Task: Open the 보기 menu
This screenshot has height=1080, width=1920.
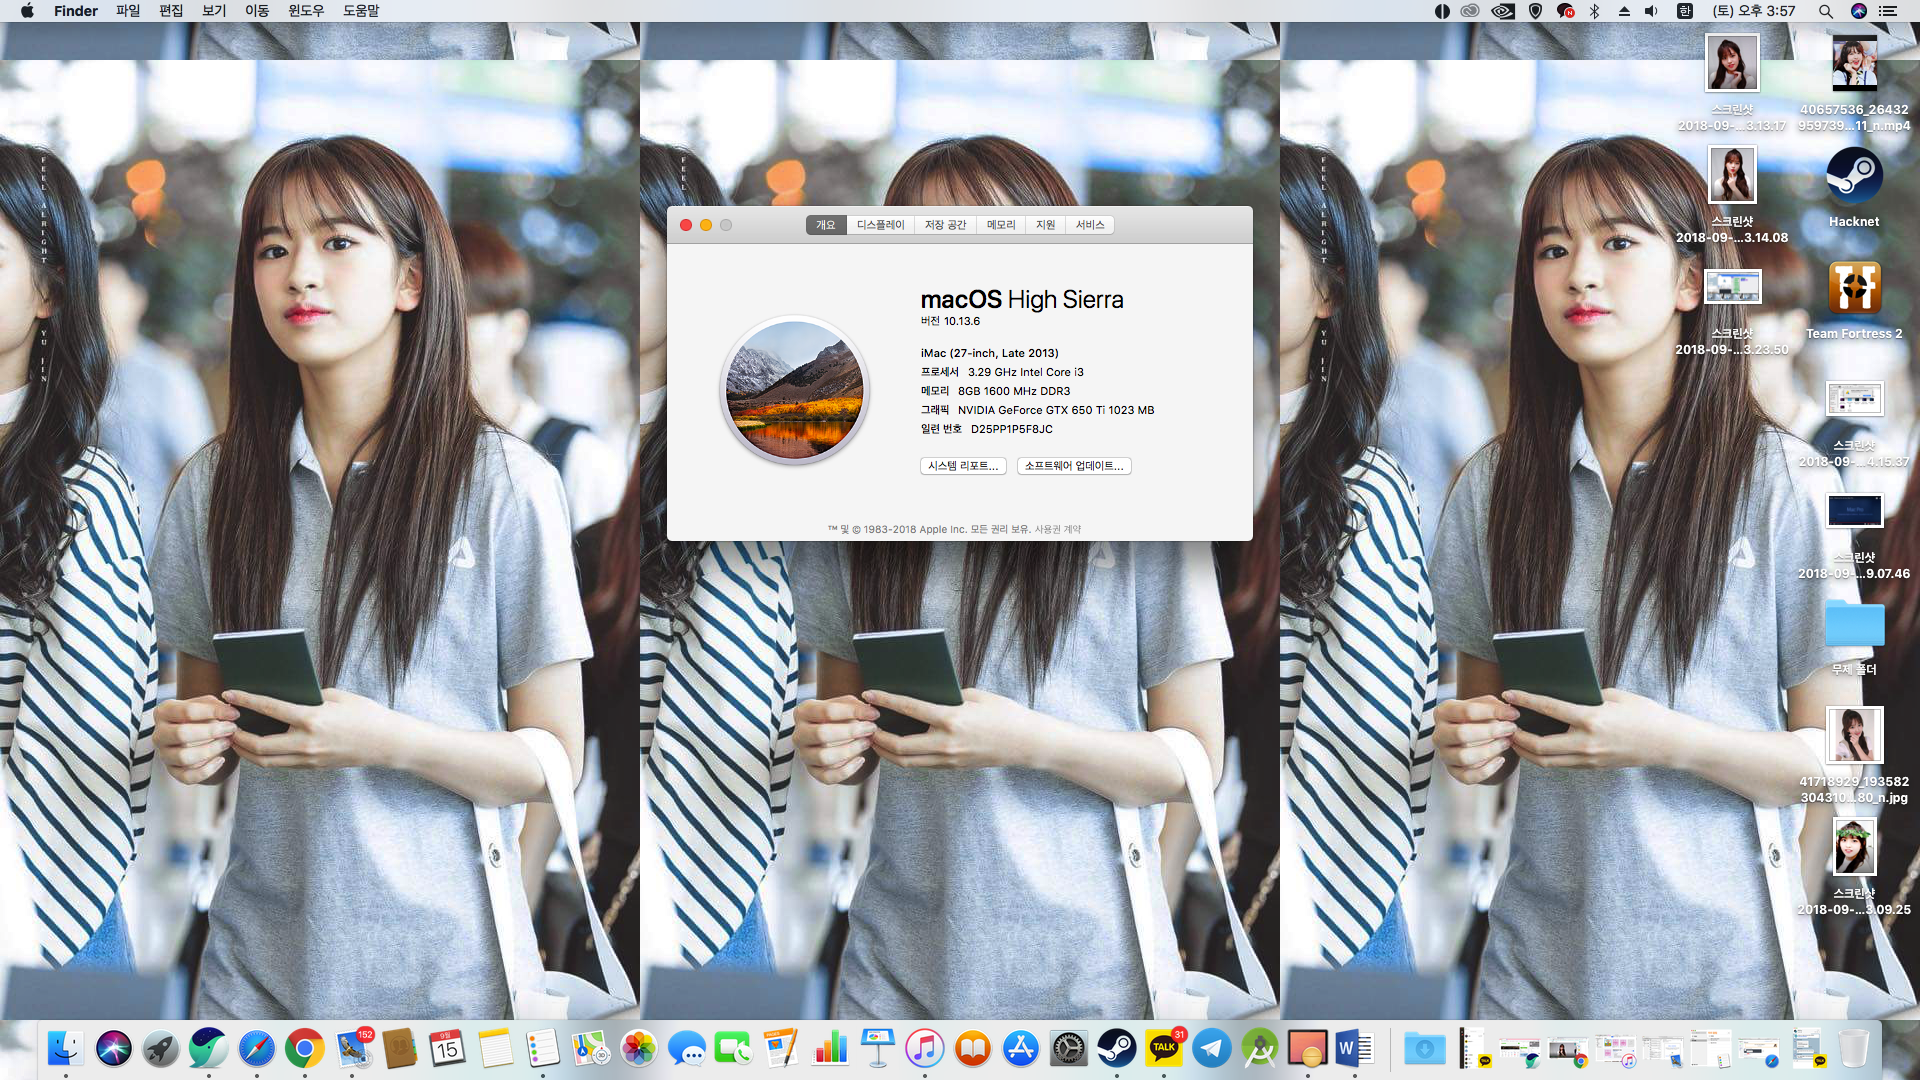Action: (x=214, y=11)
